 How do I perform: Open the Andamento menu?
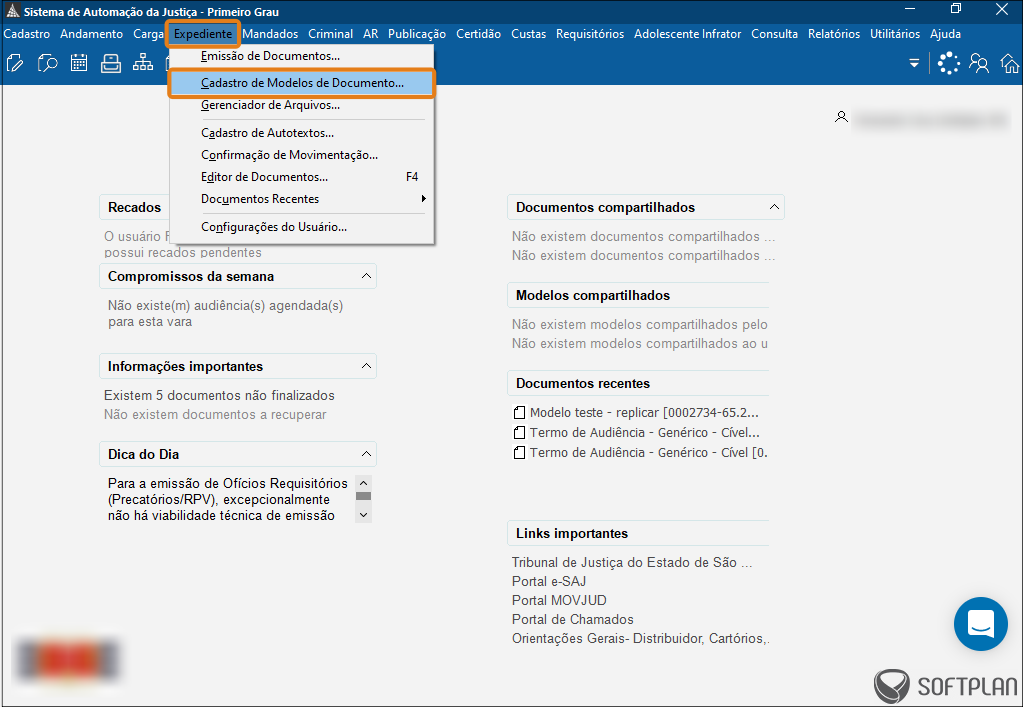[x=91, y=34]
